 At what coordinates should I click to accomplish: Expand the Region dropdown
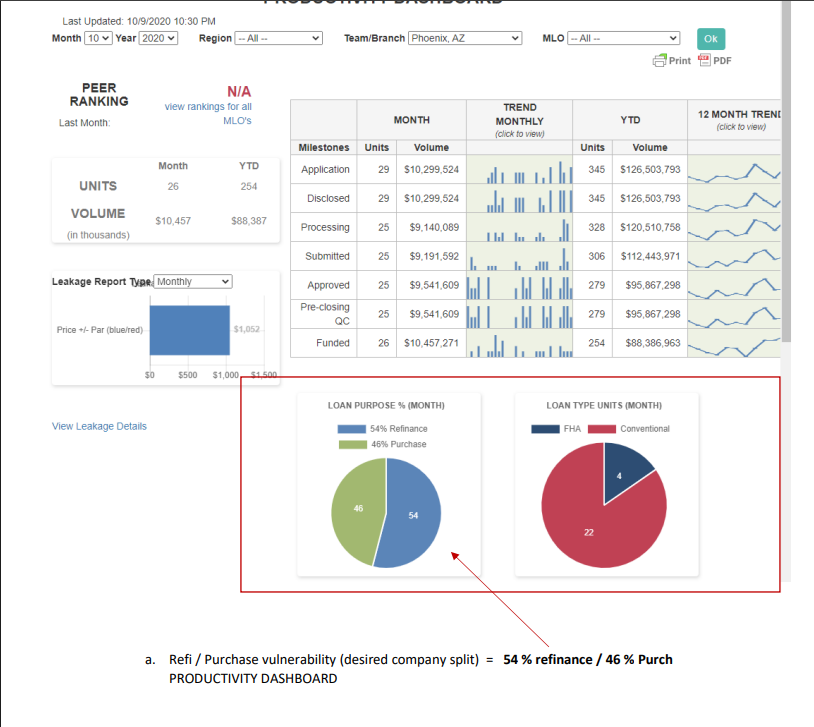(x=278, y=38)
